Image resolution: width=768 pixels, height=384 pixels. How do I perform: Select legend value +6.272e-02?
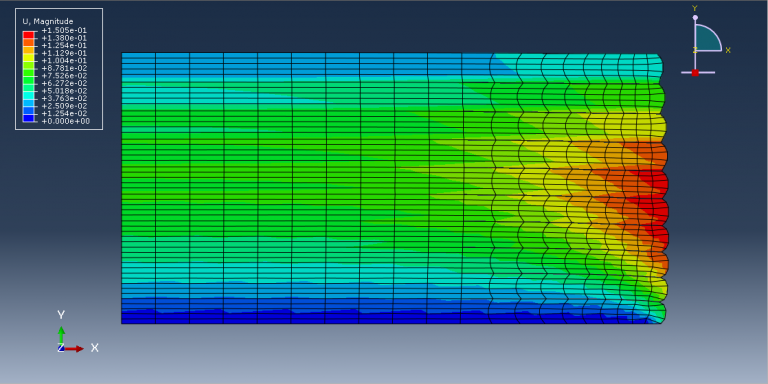click(64, 83)
